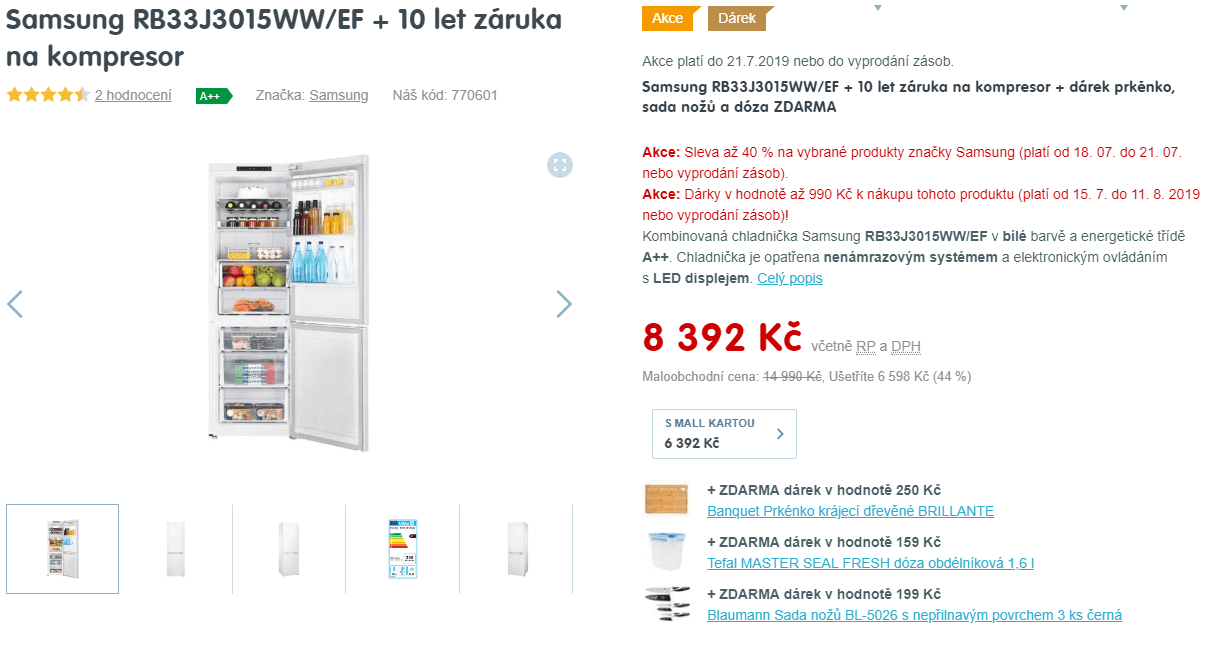Select the energy label thumbnail
The width and height of the screenshot is (1212, 665).
pyautogui.click(x=402, y=549)
